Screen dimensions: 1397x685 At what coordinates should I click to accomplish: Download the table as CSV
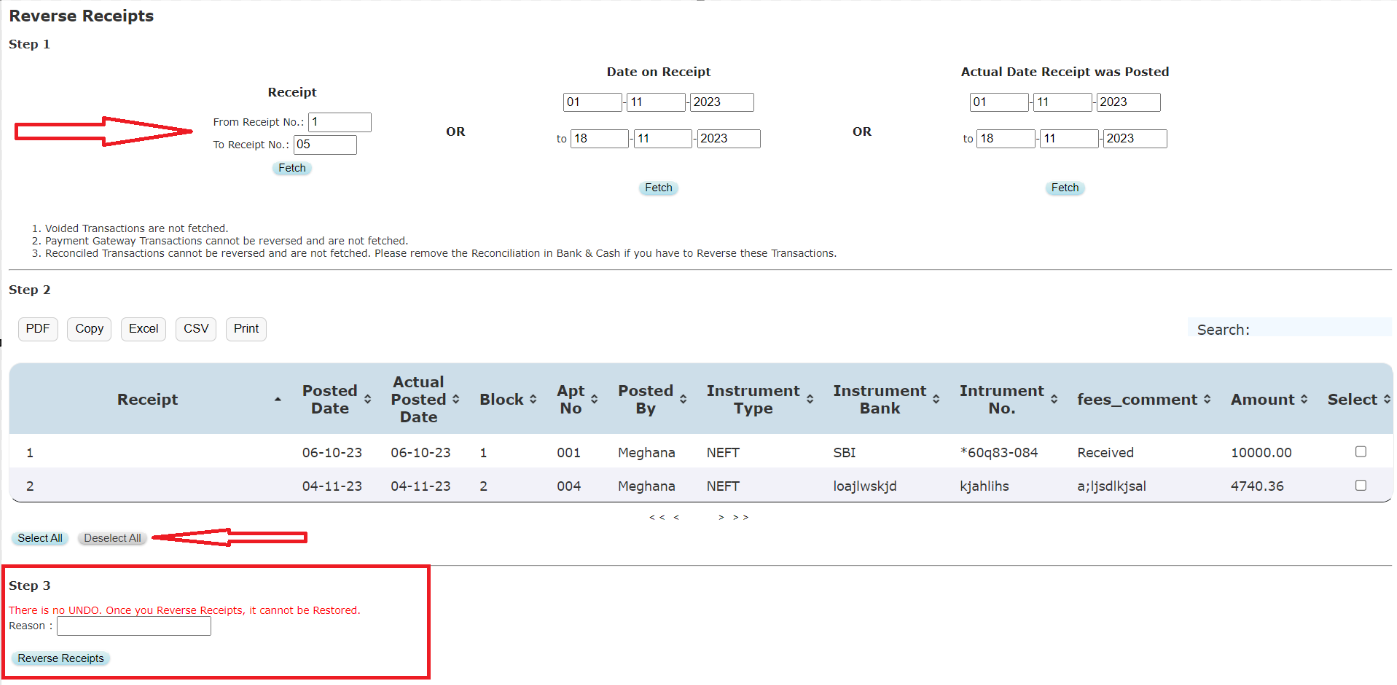click(195, 328)
